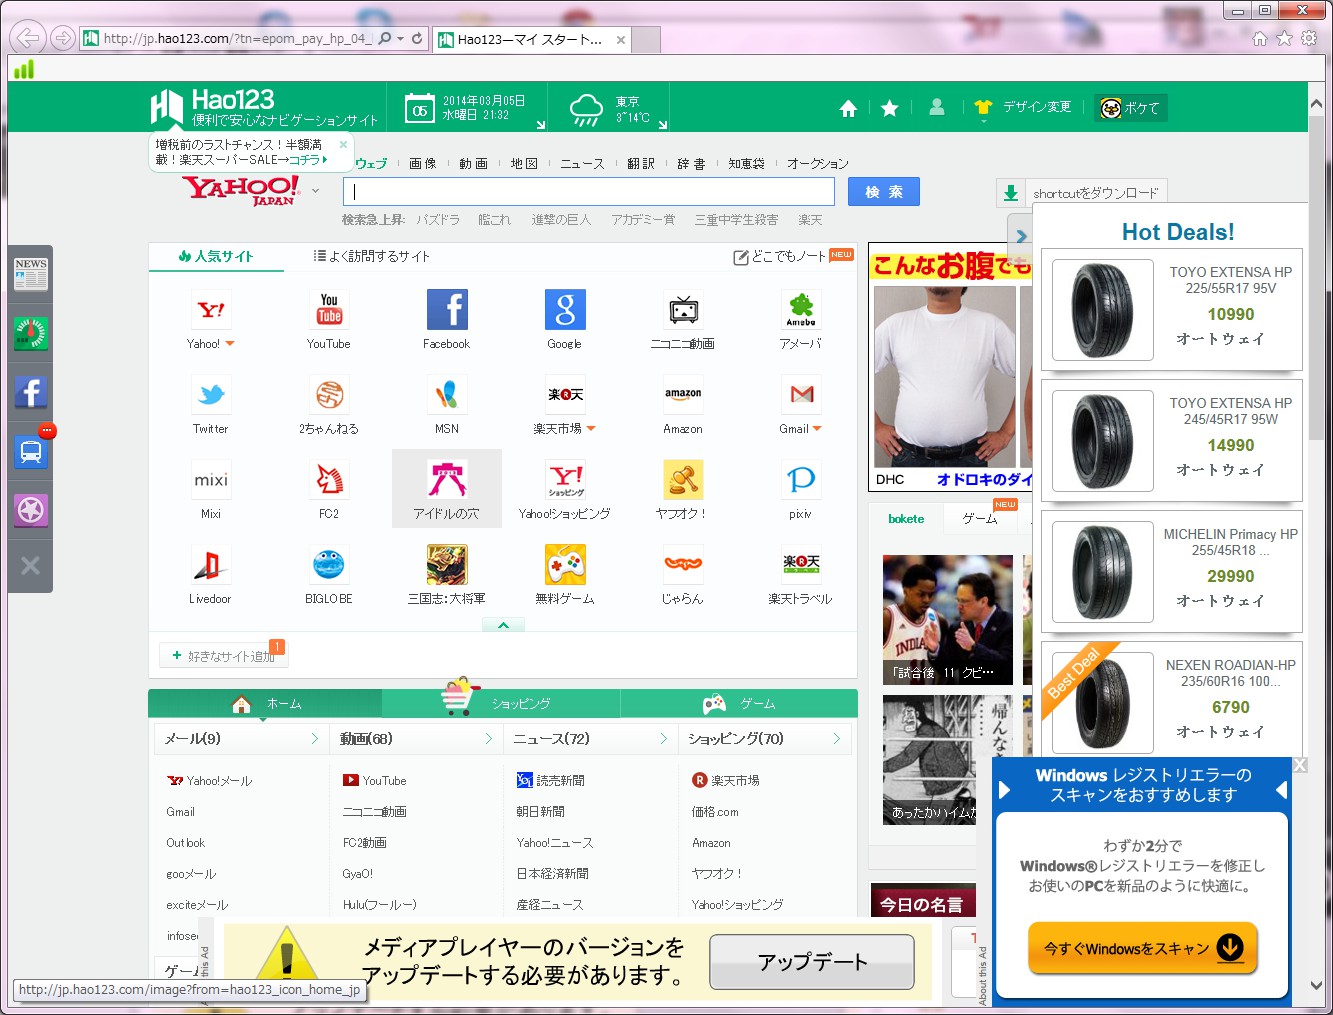1333x1015 pixels.
Task: Open the Gmail icon in popular sites
Action: pos(801,395)
